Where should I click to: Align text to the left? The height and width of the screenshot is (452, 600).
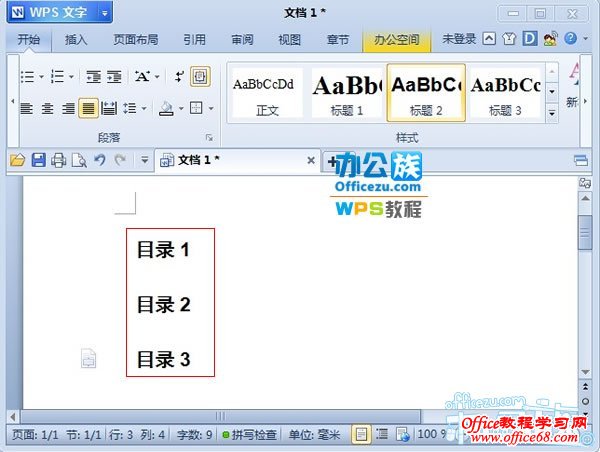[26, 108]
